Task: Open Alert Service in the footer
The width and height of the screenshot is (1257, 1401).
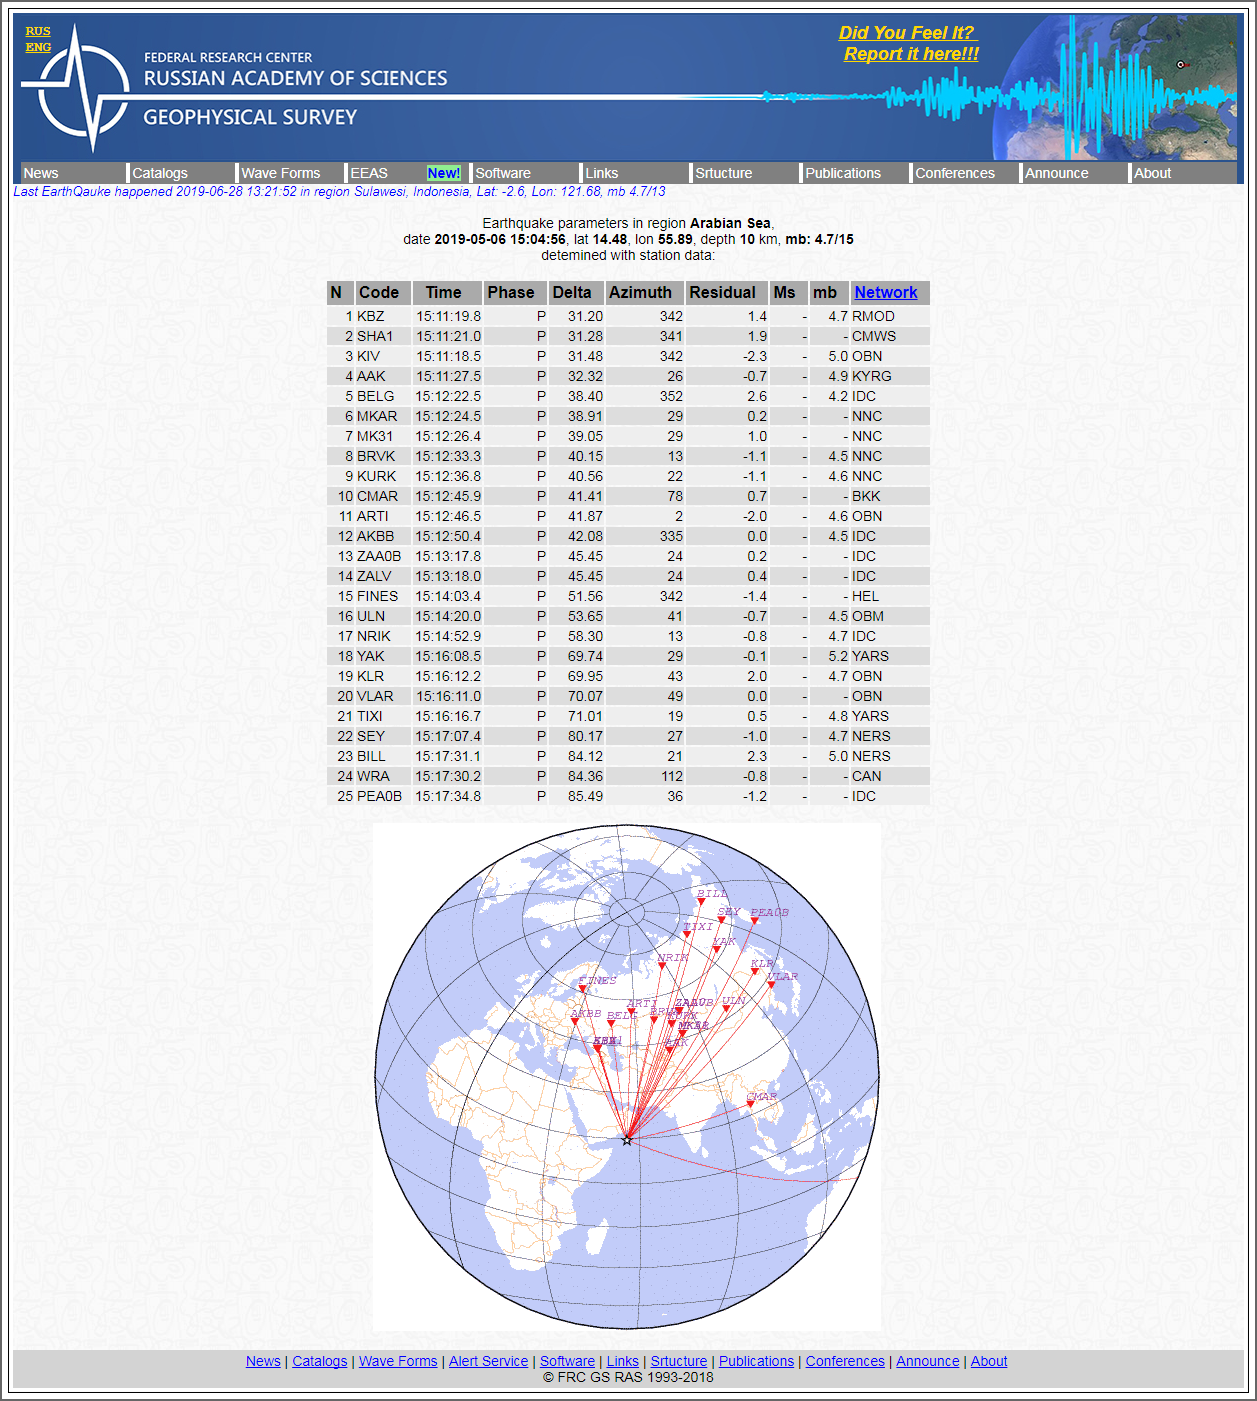Action: point(488,1361)
